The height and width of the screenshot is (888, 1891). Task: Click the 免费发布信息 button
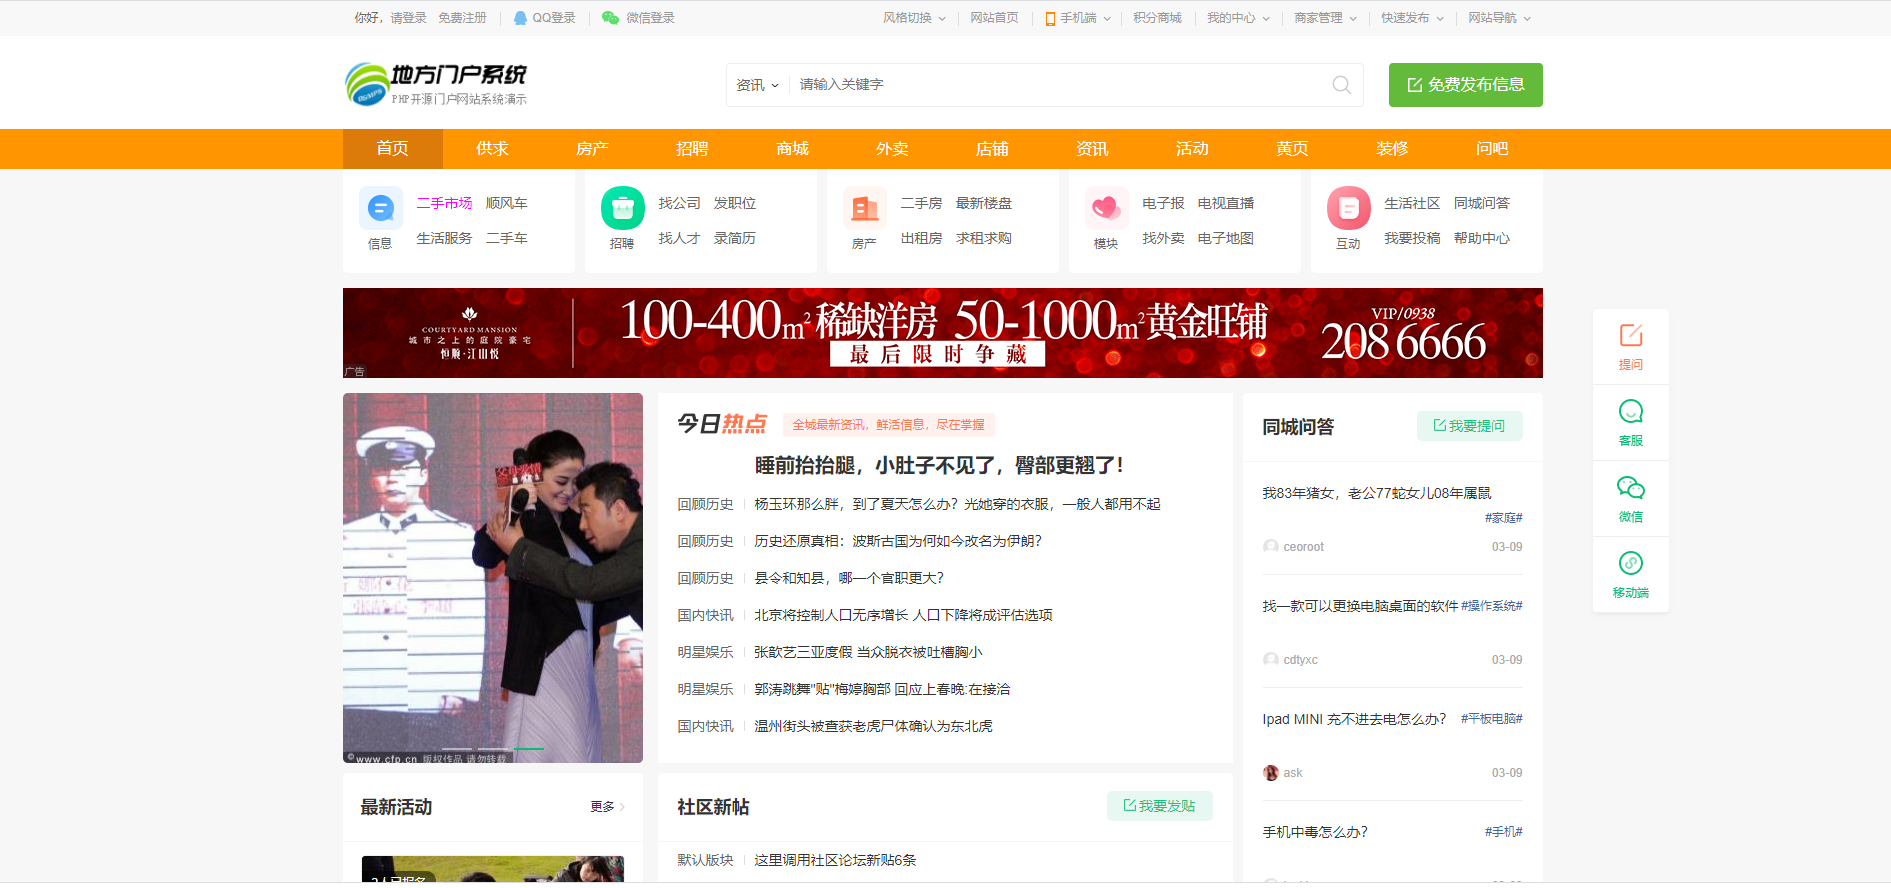pyautogui.click(x=1465, y=85)
